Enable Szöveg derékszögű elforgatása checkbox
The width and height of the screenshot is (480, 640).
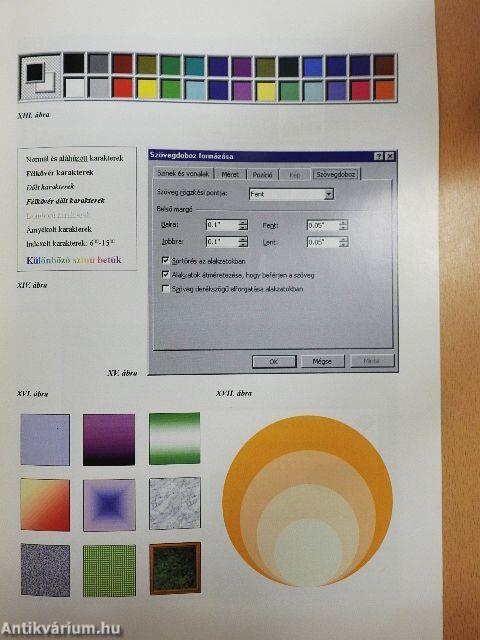[x=165, y=289]
